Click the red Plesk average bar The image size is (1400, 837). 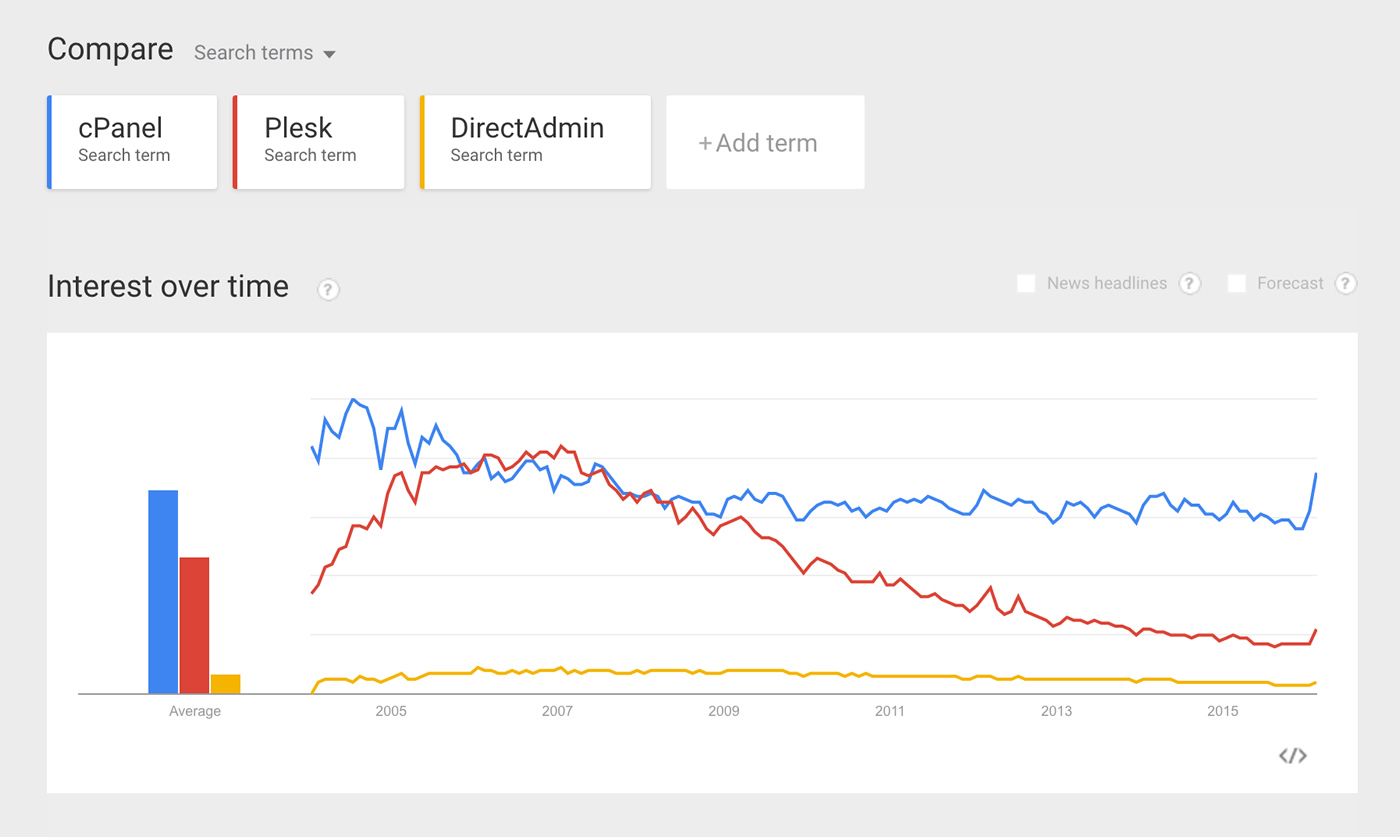pyautogui.click(x=194, y=625)
